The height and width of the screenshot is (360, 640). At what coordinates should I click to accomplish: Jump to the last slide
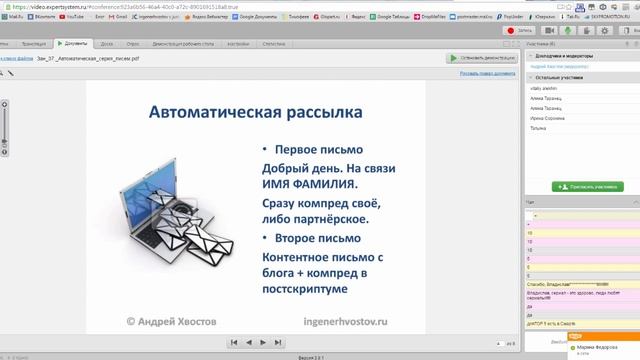pos(278,342)
